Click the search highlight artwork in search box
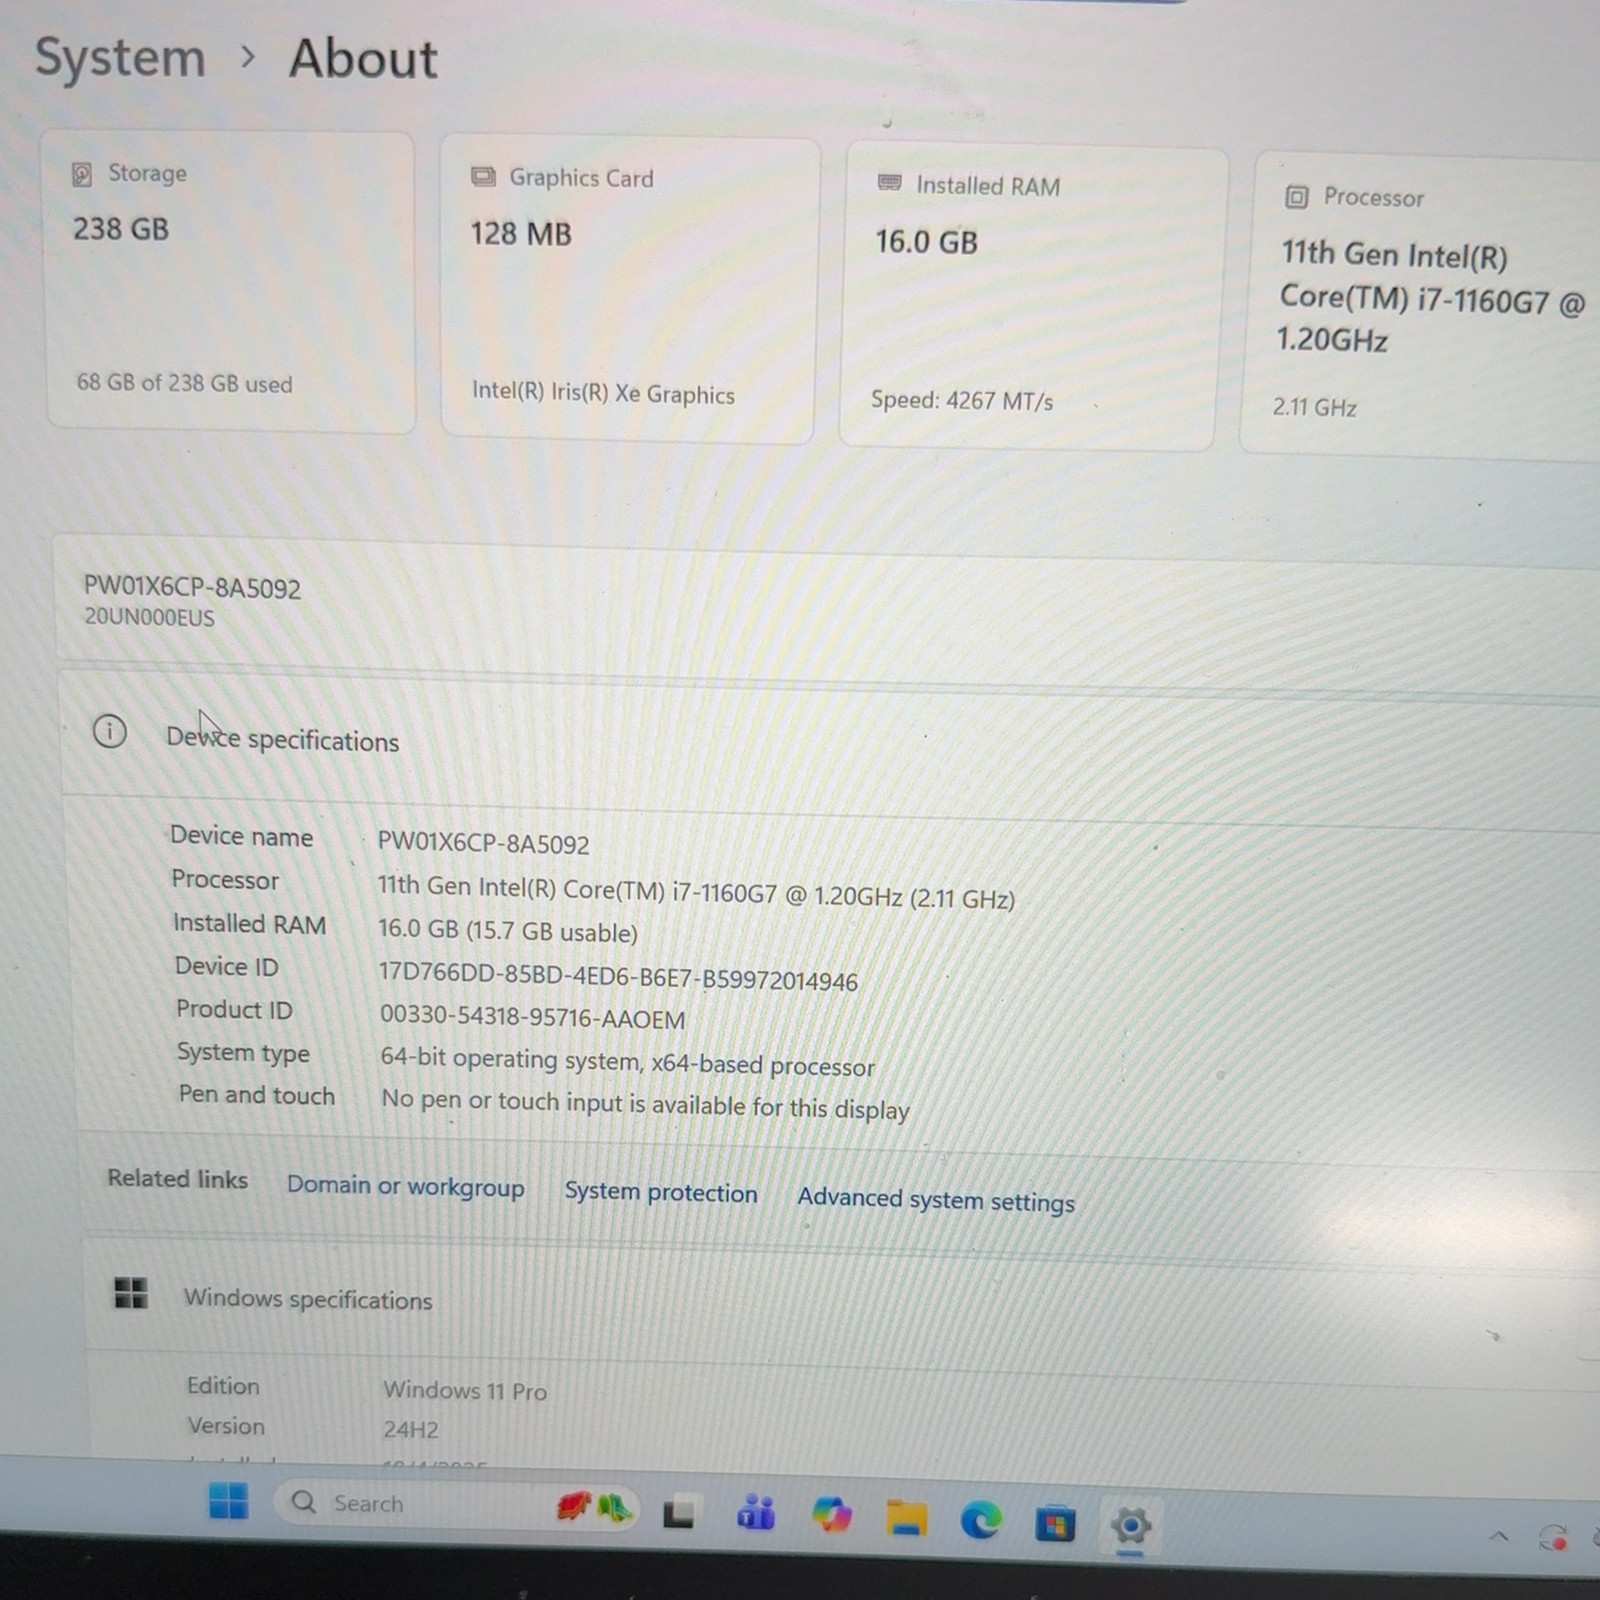This screenshot has height=1600, width=1600. tap(596, 1508)
